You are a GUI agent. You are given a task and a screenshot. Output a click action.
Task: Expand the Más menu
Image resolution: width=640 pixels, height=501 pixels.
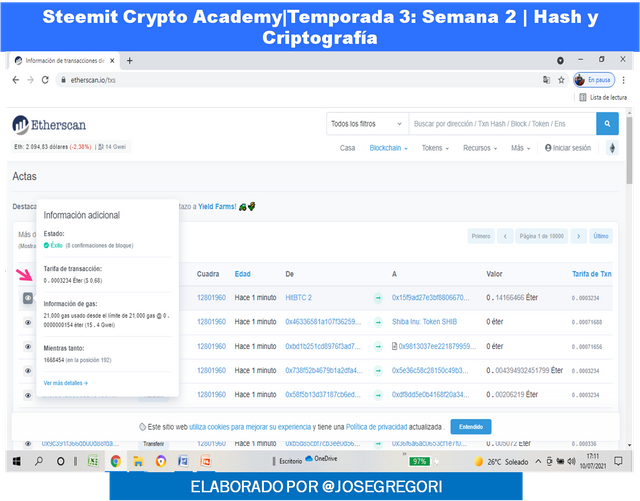pyautogui.click(x=520, y=148)
